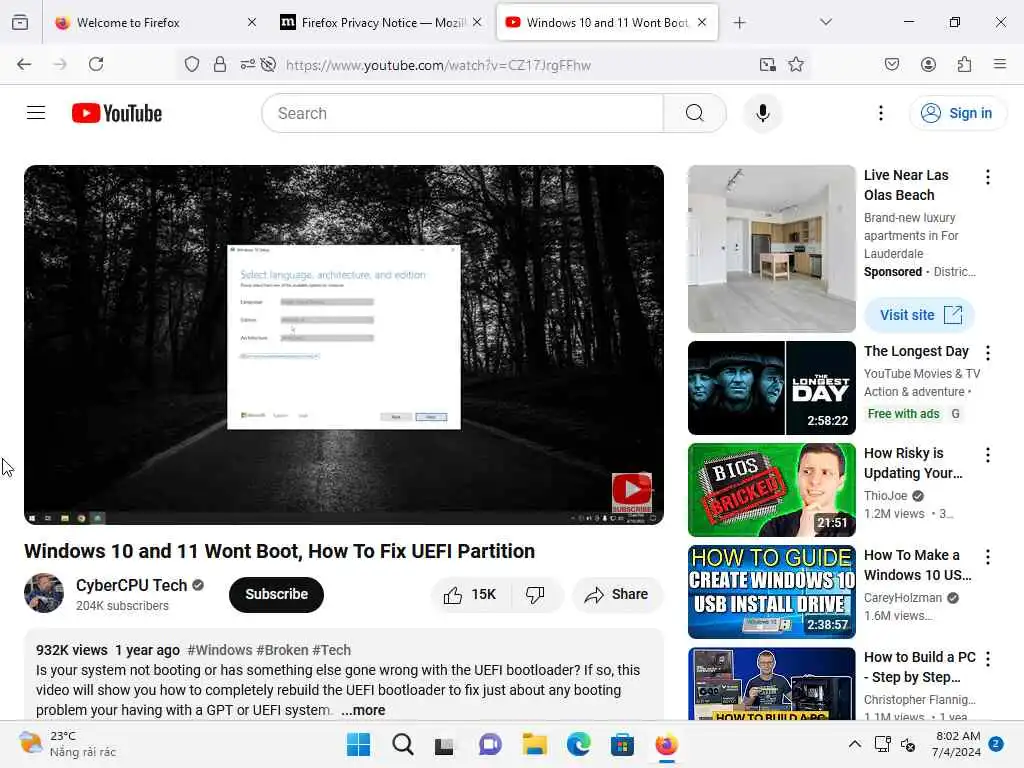Open Windows Start menu
Viewport: 1024px width, 768px height.
358,744
